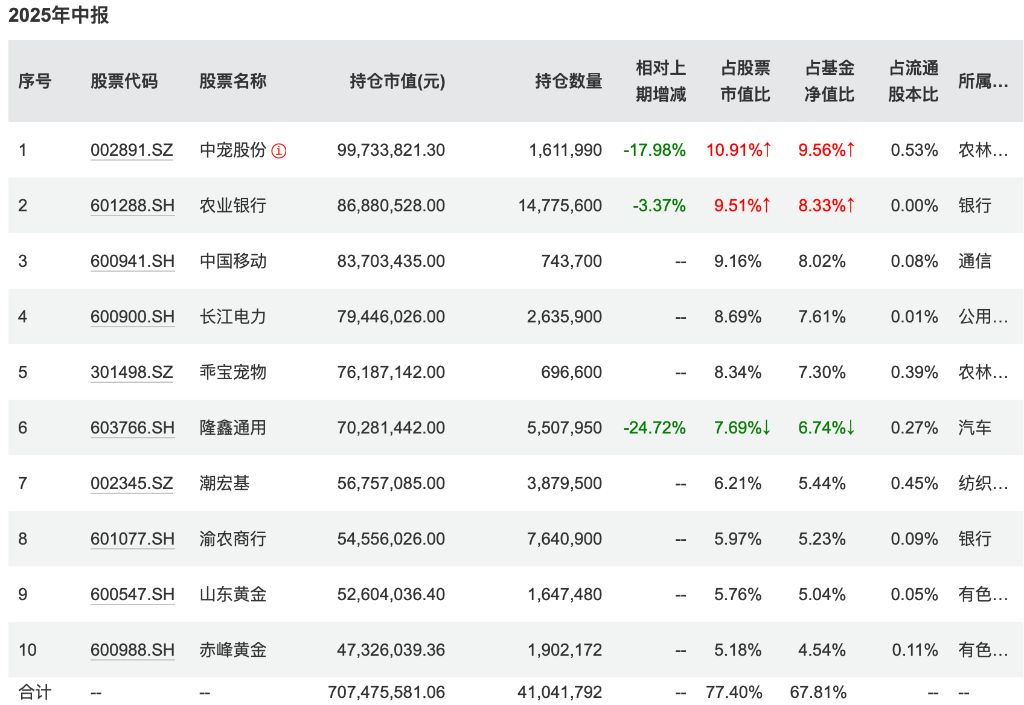Click market value 99,733,821.30
This screenshot has height=705, width=1024.
pos(391,150)
